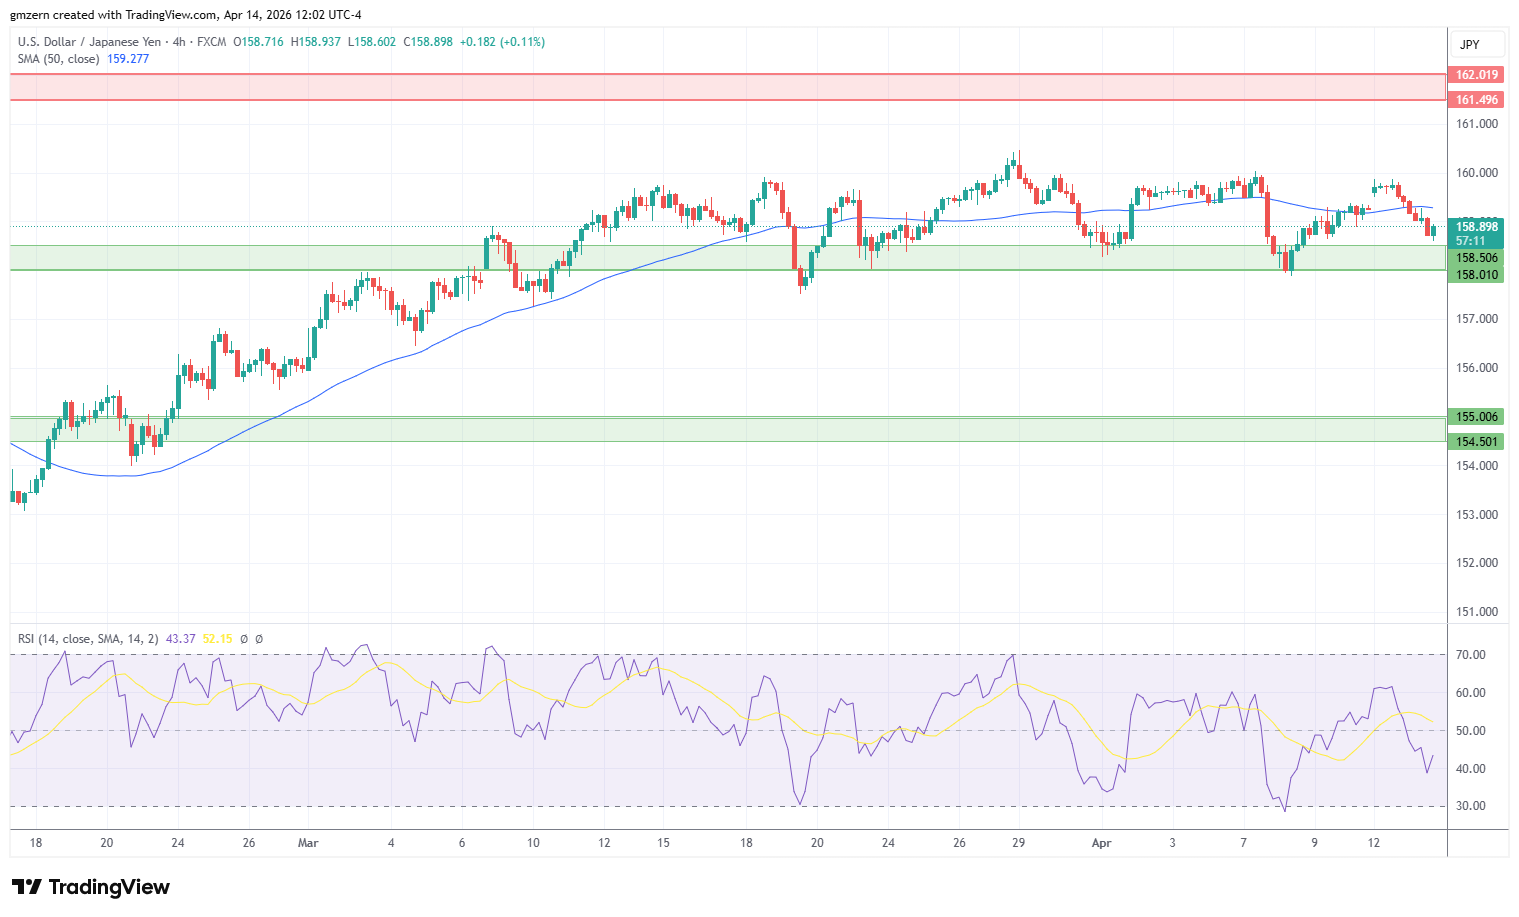Click the 157.000 price axis tick
The height and width of the screenshot is (917, 1519).
pyautogui.click(x=1477, y=319)
